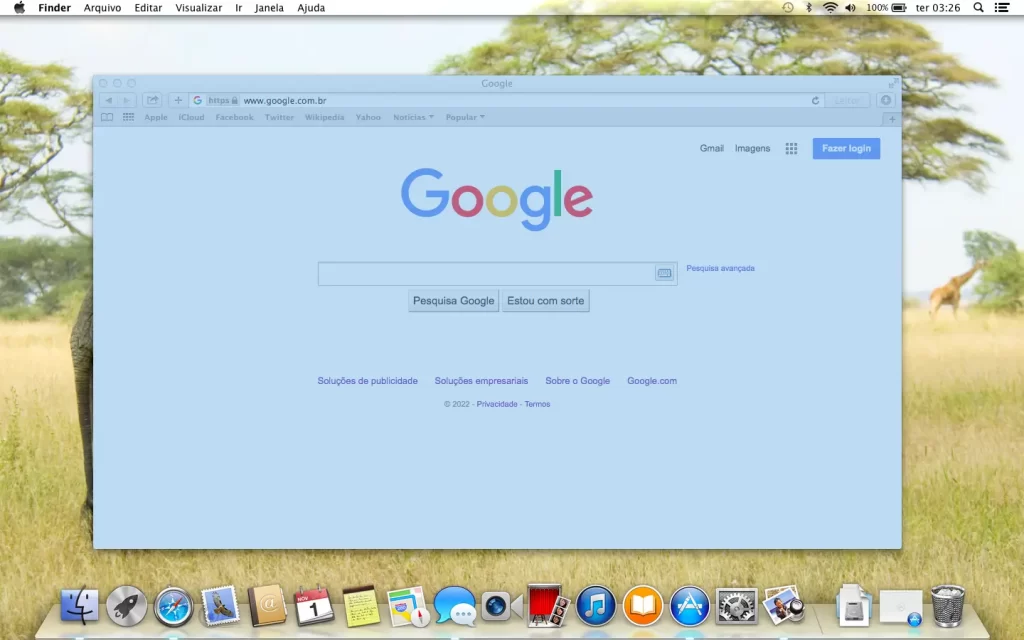
Task: Click the Pesquisa Google button
Action: (453, 300)
